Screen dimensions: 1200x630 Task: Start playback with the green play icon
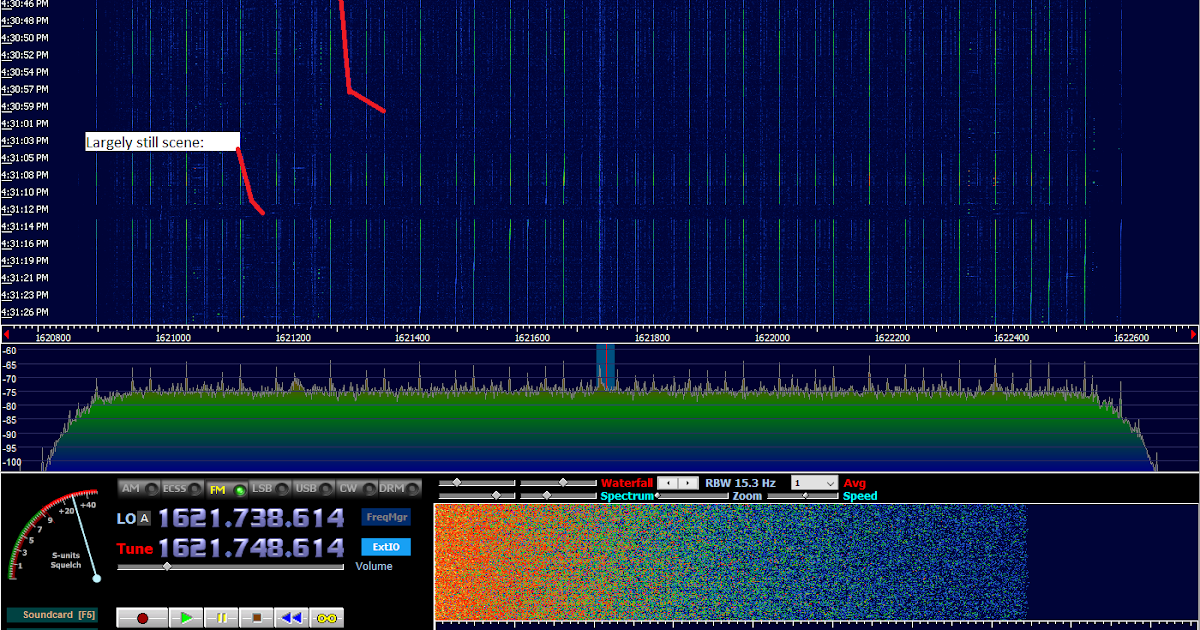pos(186,616)
